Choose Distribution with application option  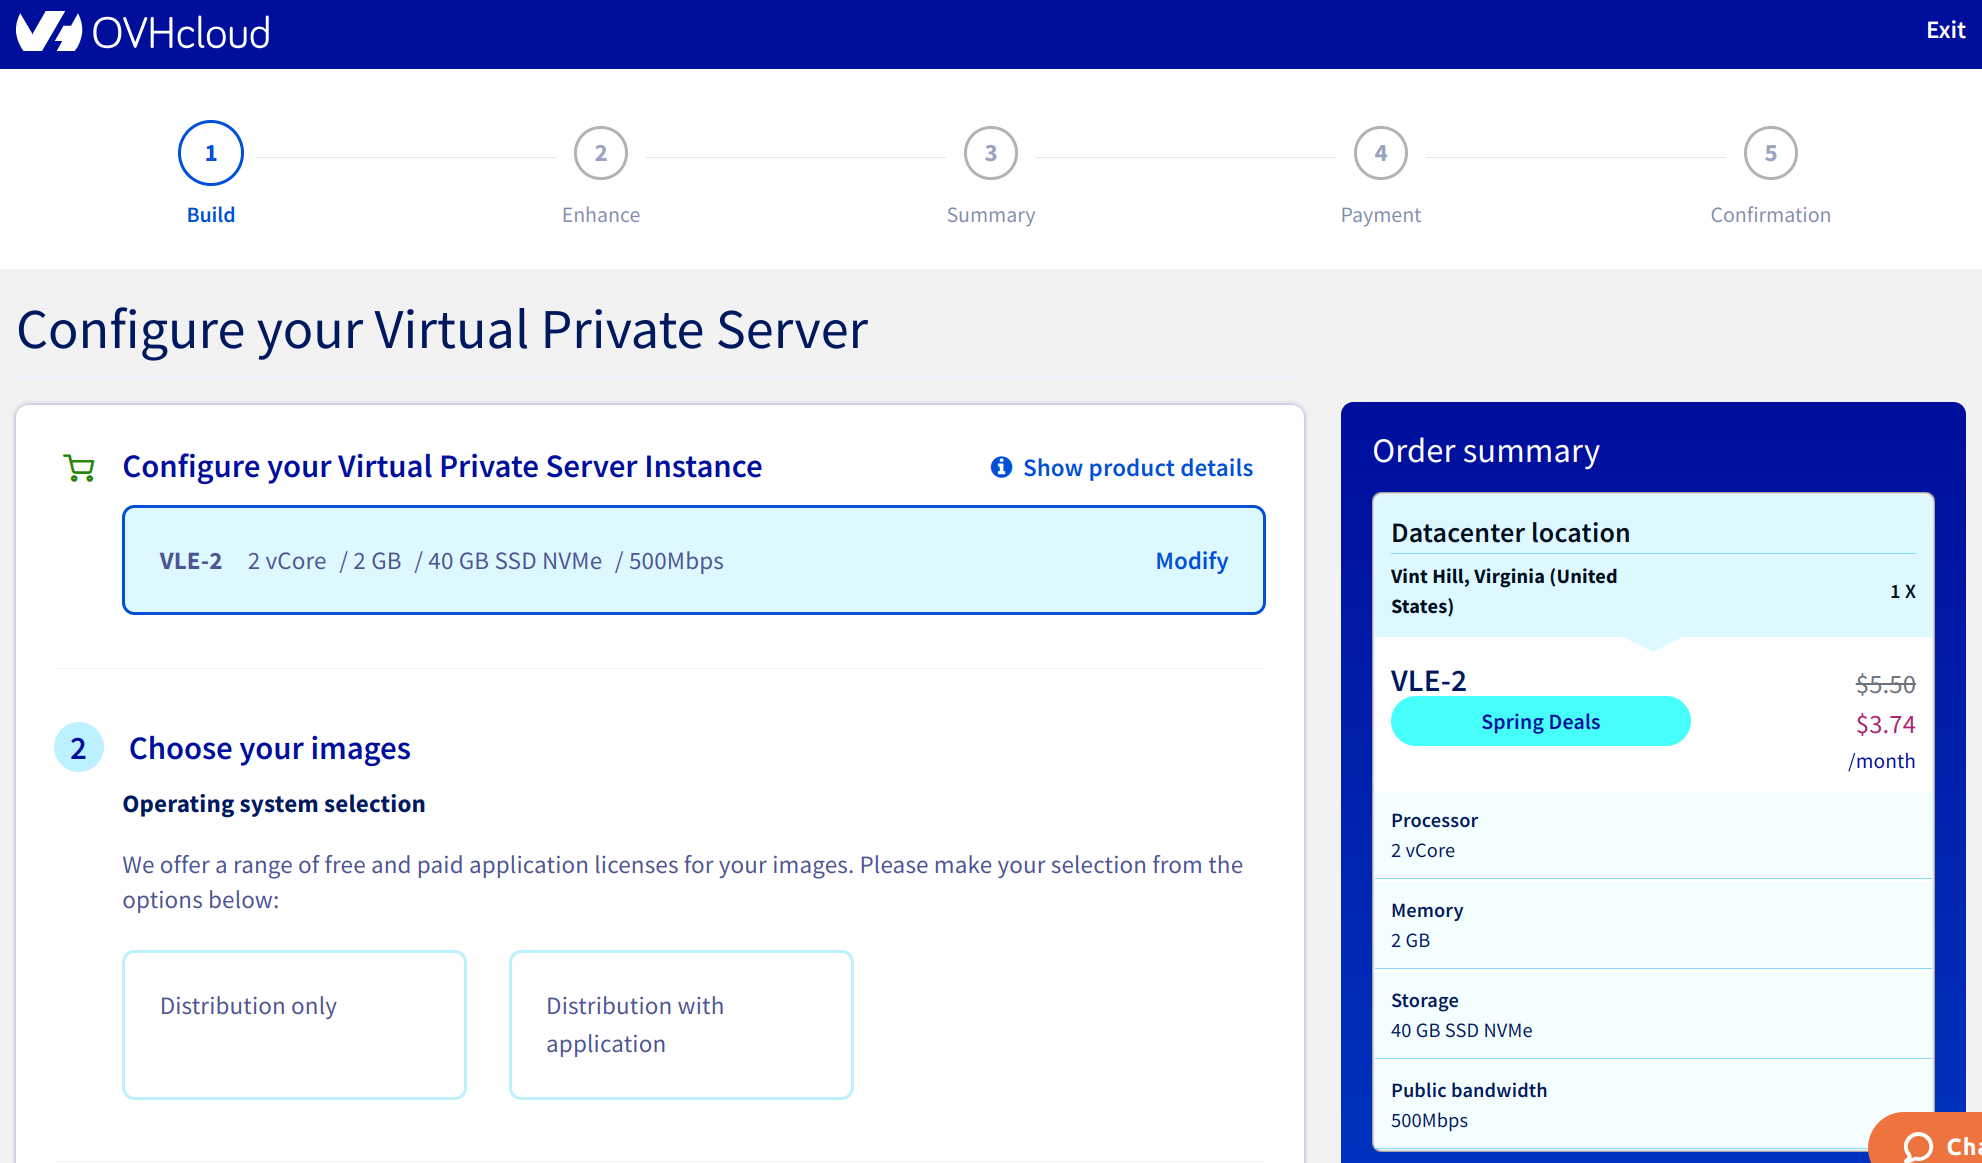pyautogui.click(x=681, y=1025)
